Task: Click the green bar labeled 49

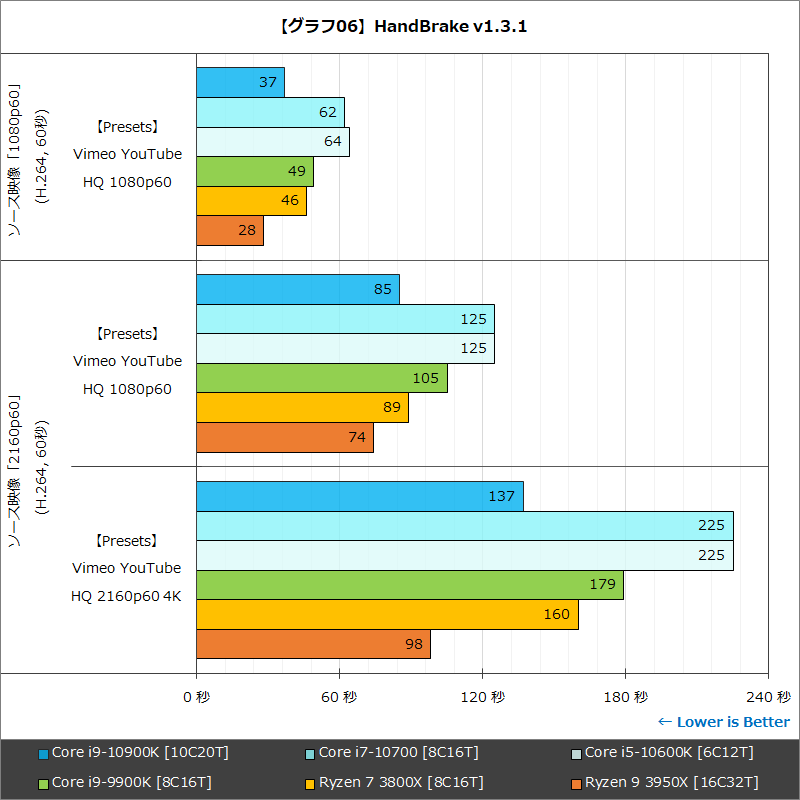Action: point(255,171)
